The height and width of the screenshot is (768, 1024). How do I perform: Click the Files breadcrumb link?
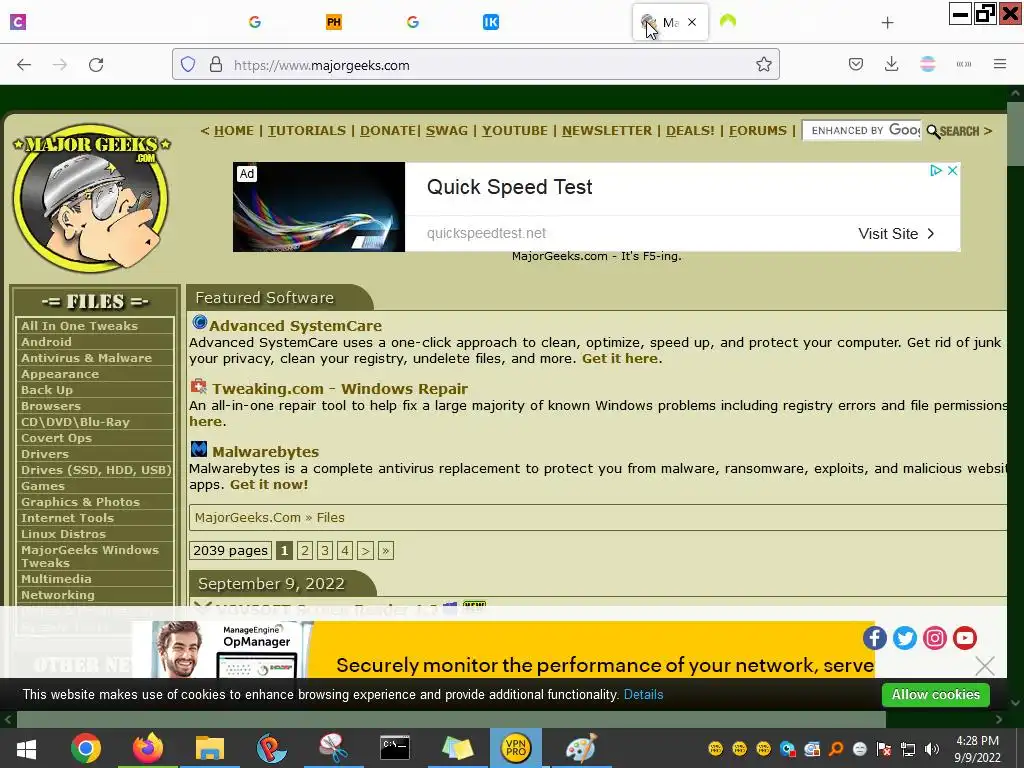coord(330,517)
